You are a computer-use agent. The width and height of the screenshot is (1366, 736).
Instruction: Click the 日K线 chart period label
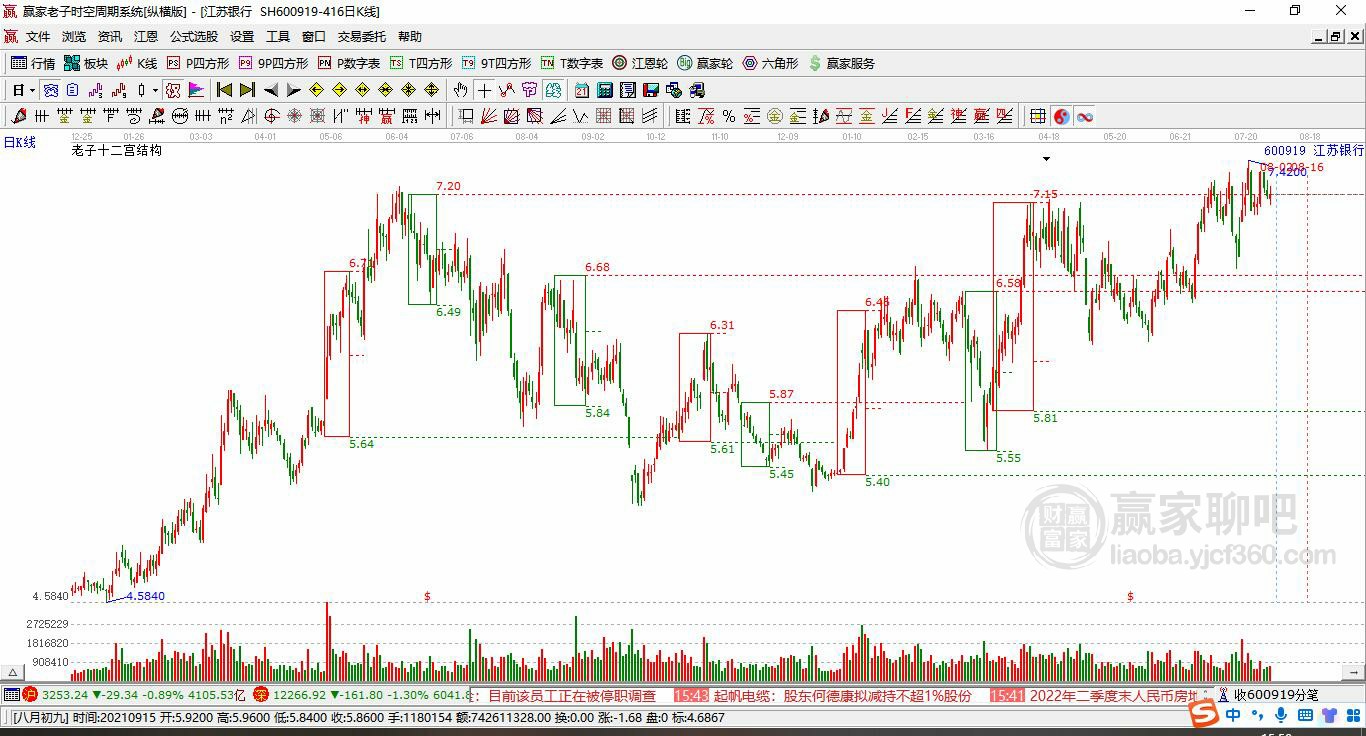point(20,143)
